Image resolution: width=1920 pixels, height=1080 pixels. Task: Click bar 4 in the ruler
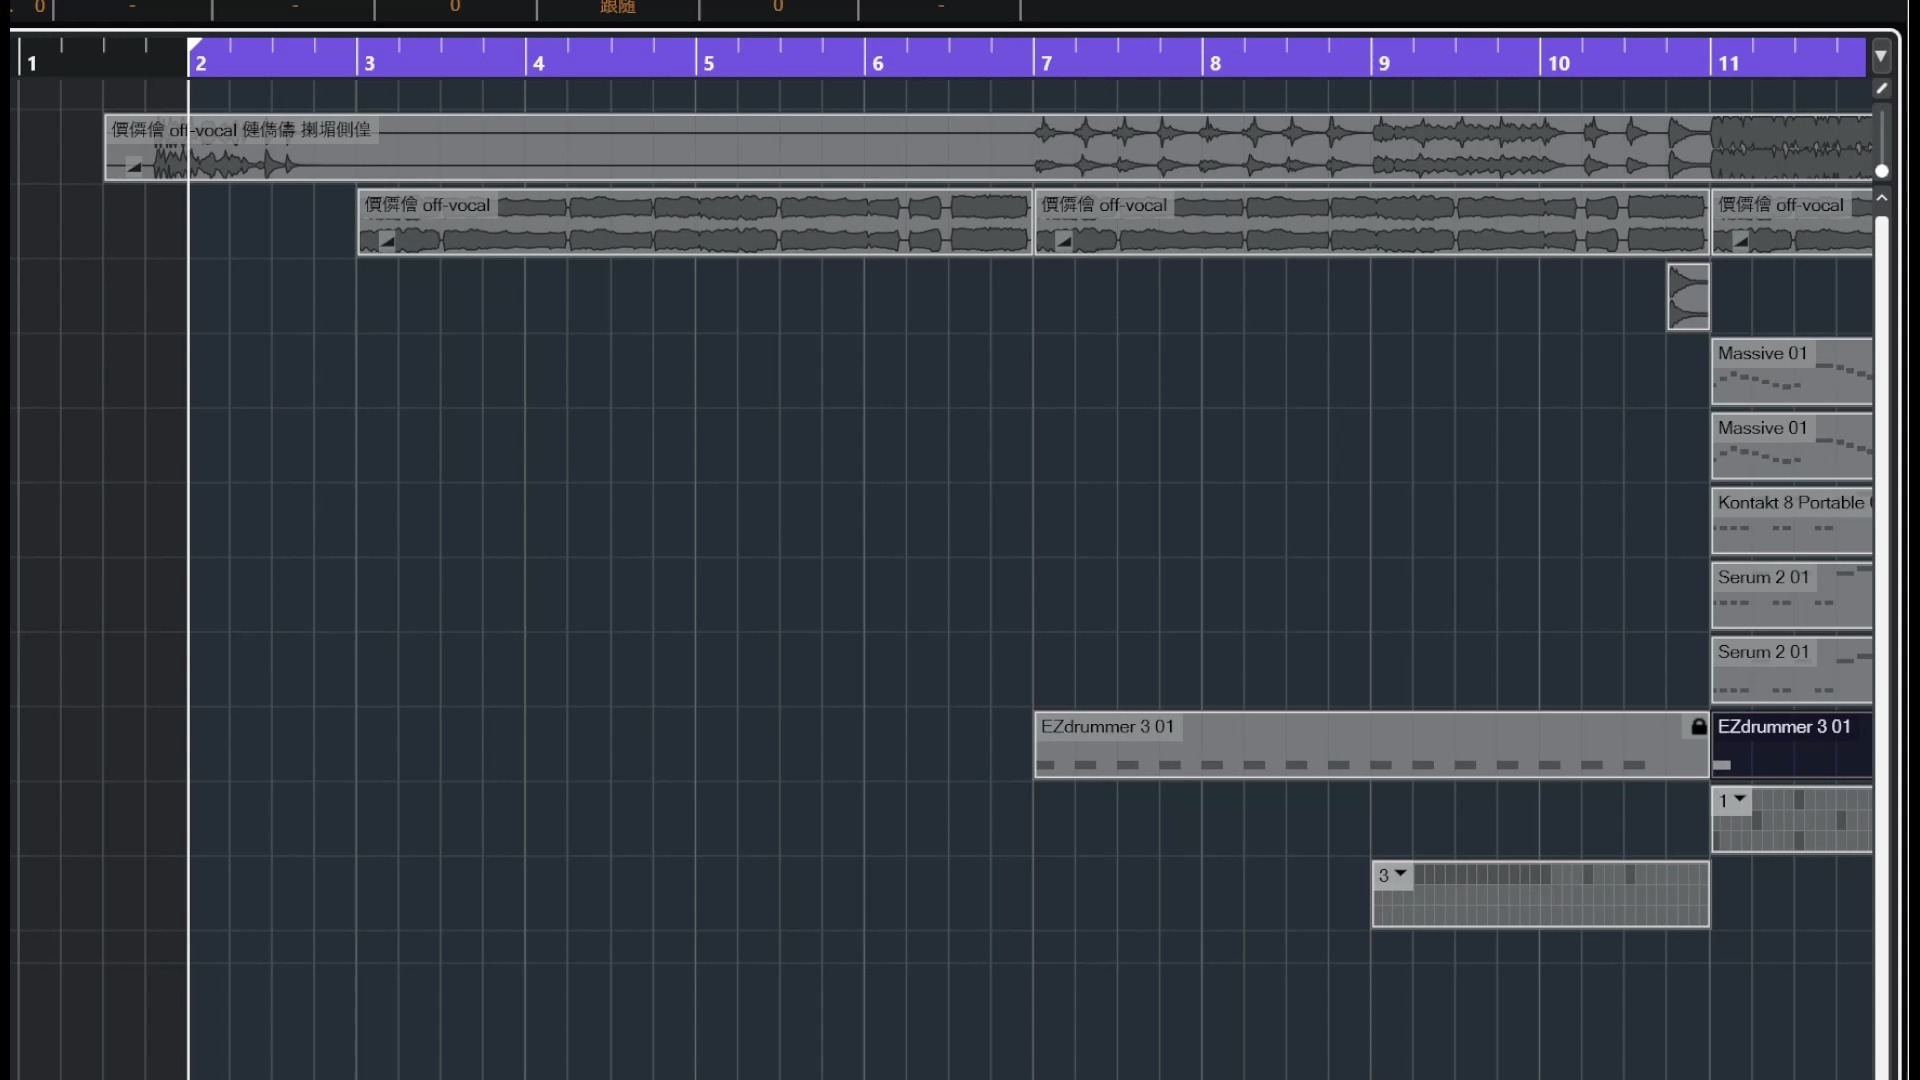pos(539,63)
